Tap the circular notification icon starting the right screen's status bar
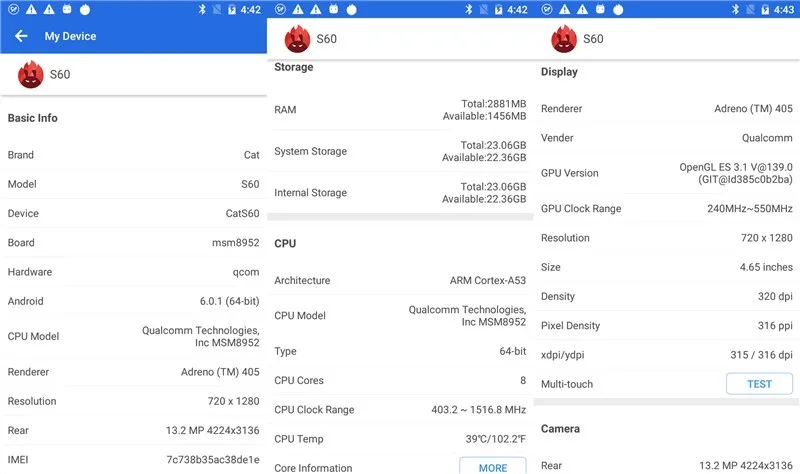800x474 pixels. pyautogui.click(x=547, y=9)
